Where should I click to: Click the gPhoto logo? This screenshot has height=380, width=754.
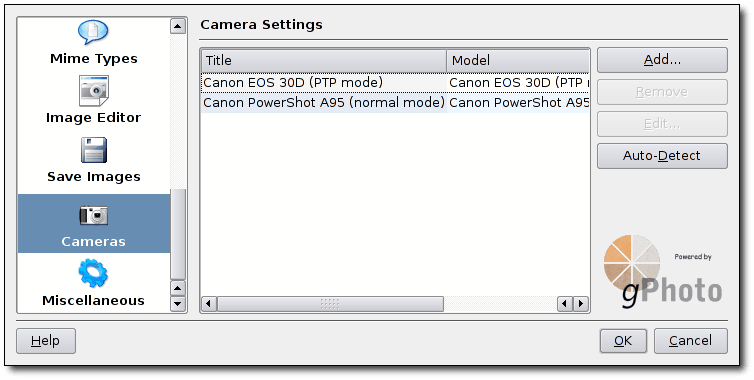pyautogui.click(x=662, y=271)
